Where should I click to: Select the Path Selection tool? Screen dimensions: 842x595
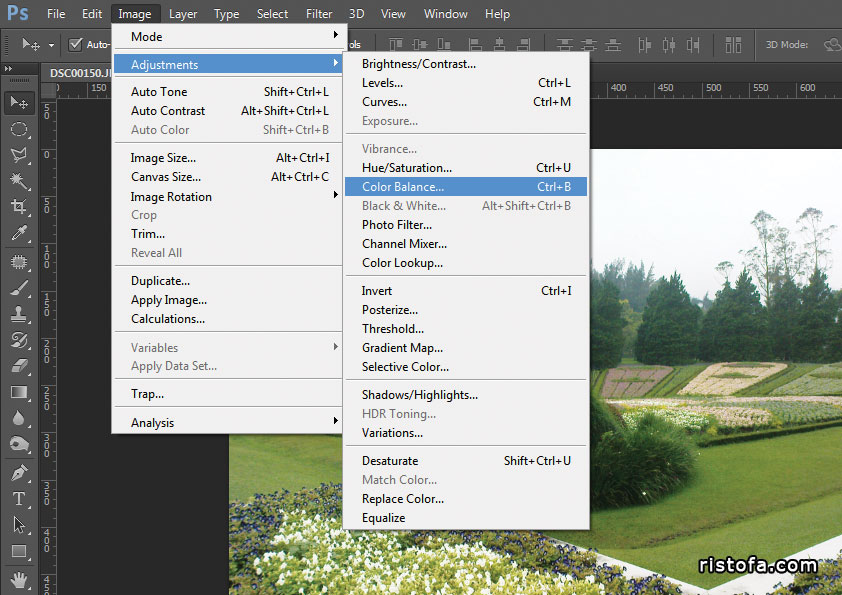click(19, 525)
